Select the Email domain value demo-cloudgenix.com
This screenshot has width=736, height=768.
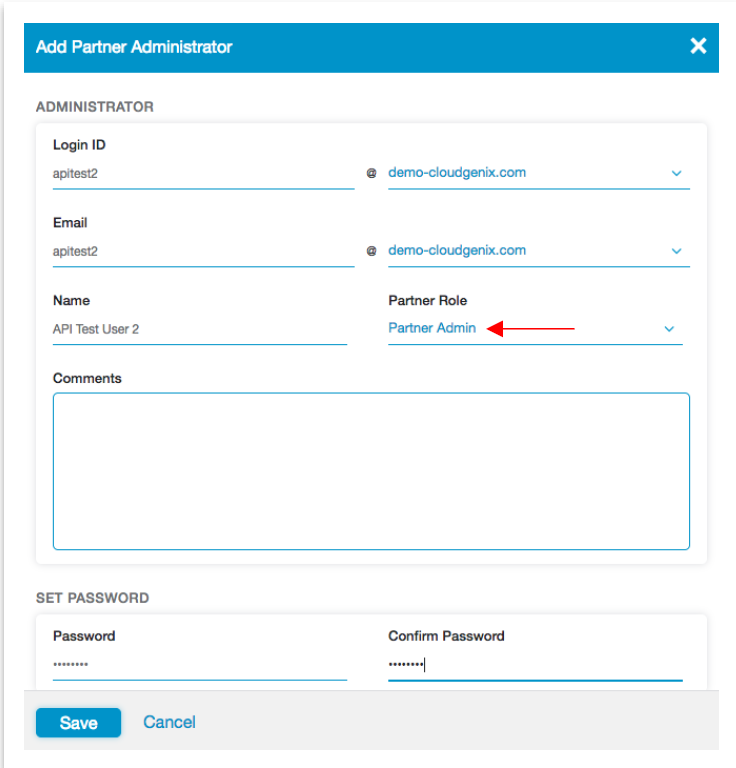[456, 250]
